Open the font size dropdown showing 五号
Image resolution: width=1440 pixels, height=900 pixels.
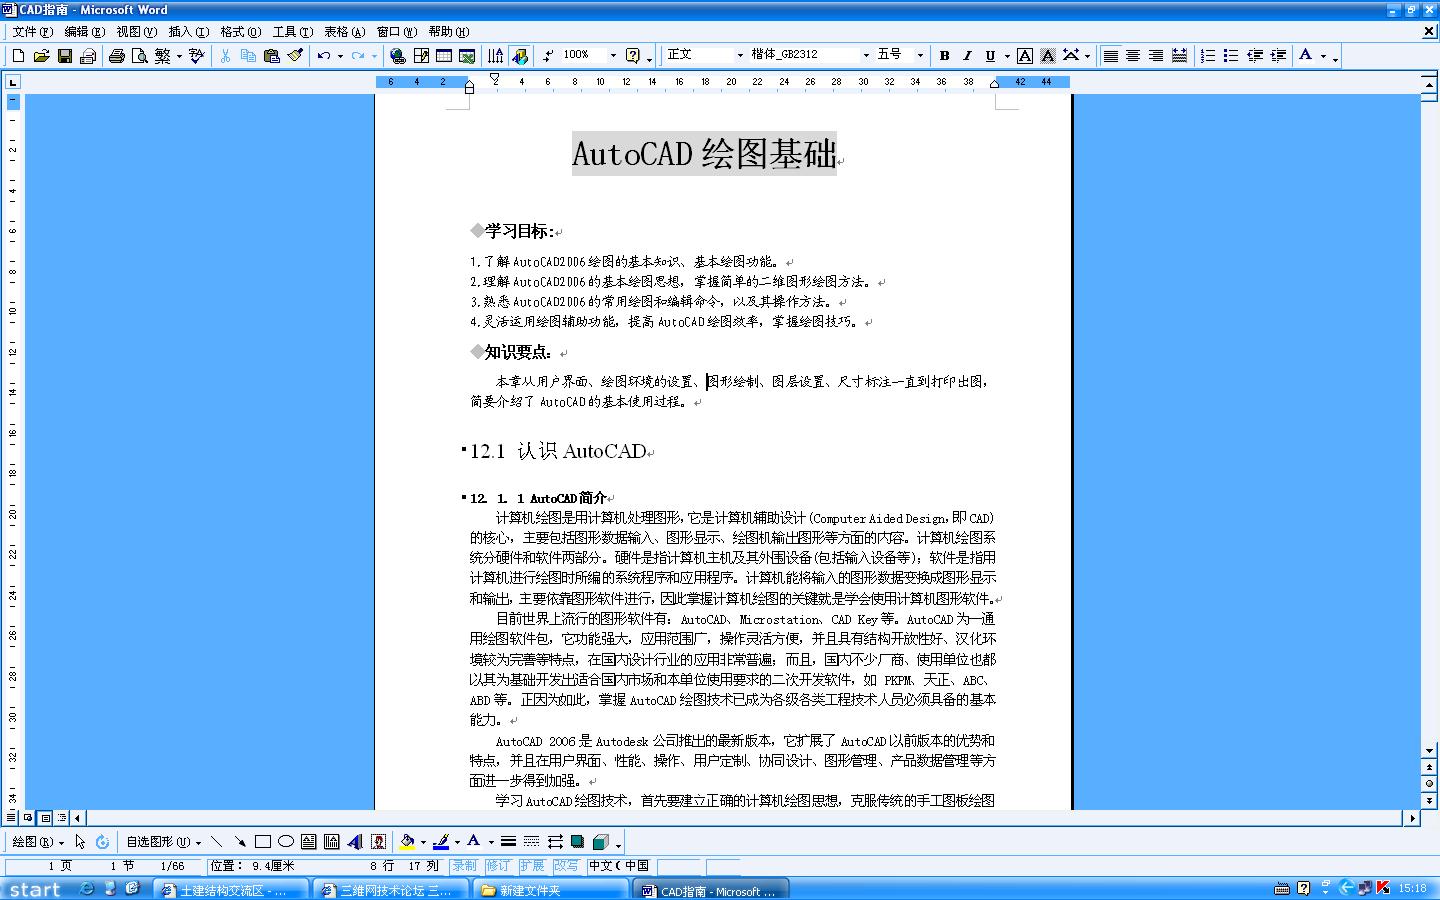pos(920,56)
